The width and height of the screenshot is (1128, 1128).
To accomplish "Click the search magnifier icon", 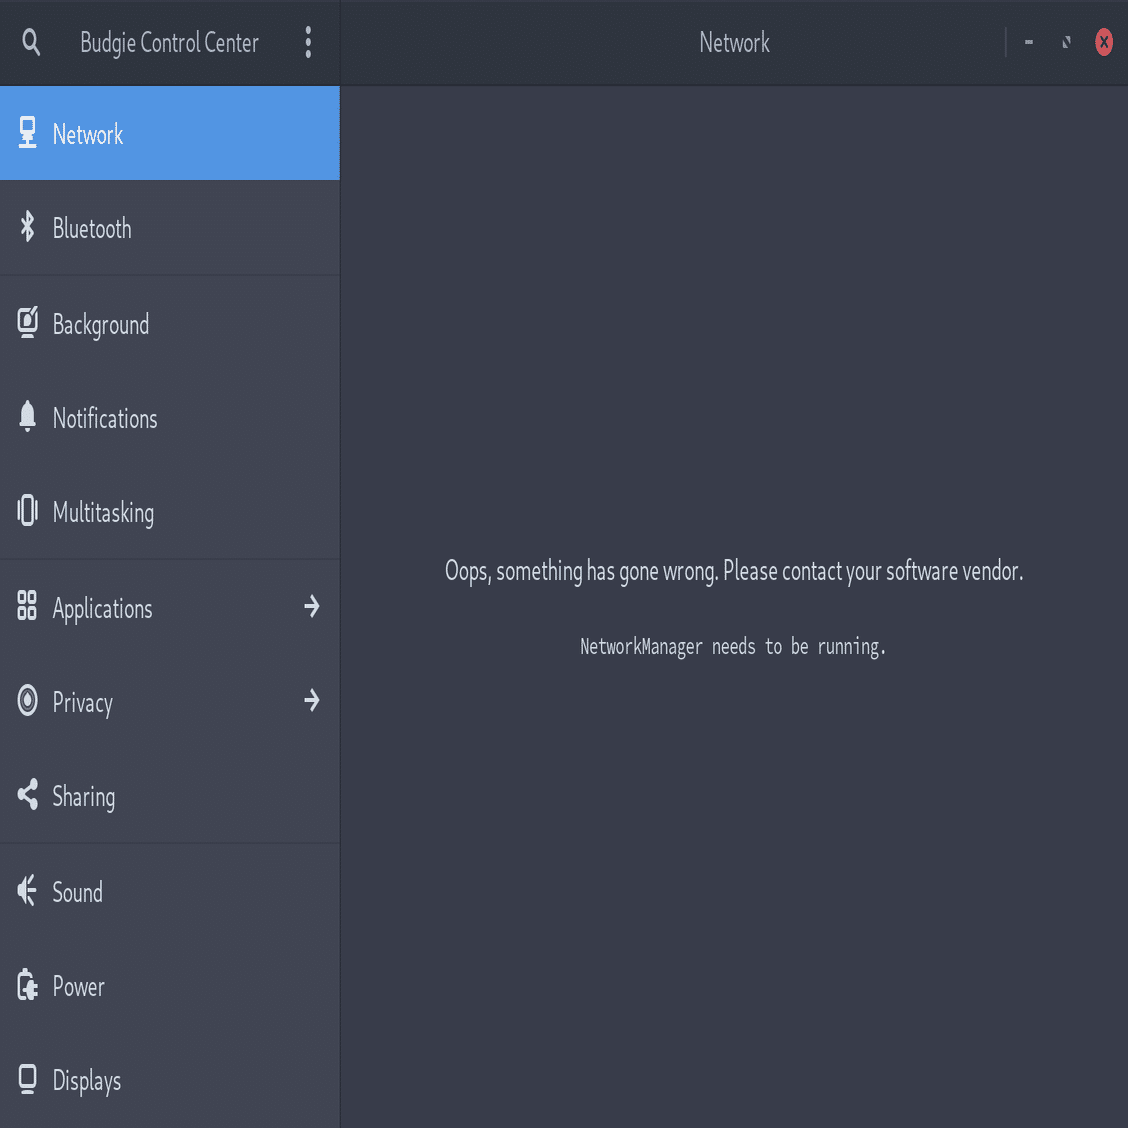I will [31, 42].
